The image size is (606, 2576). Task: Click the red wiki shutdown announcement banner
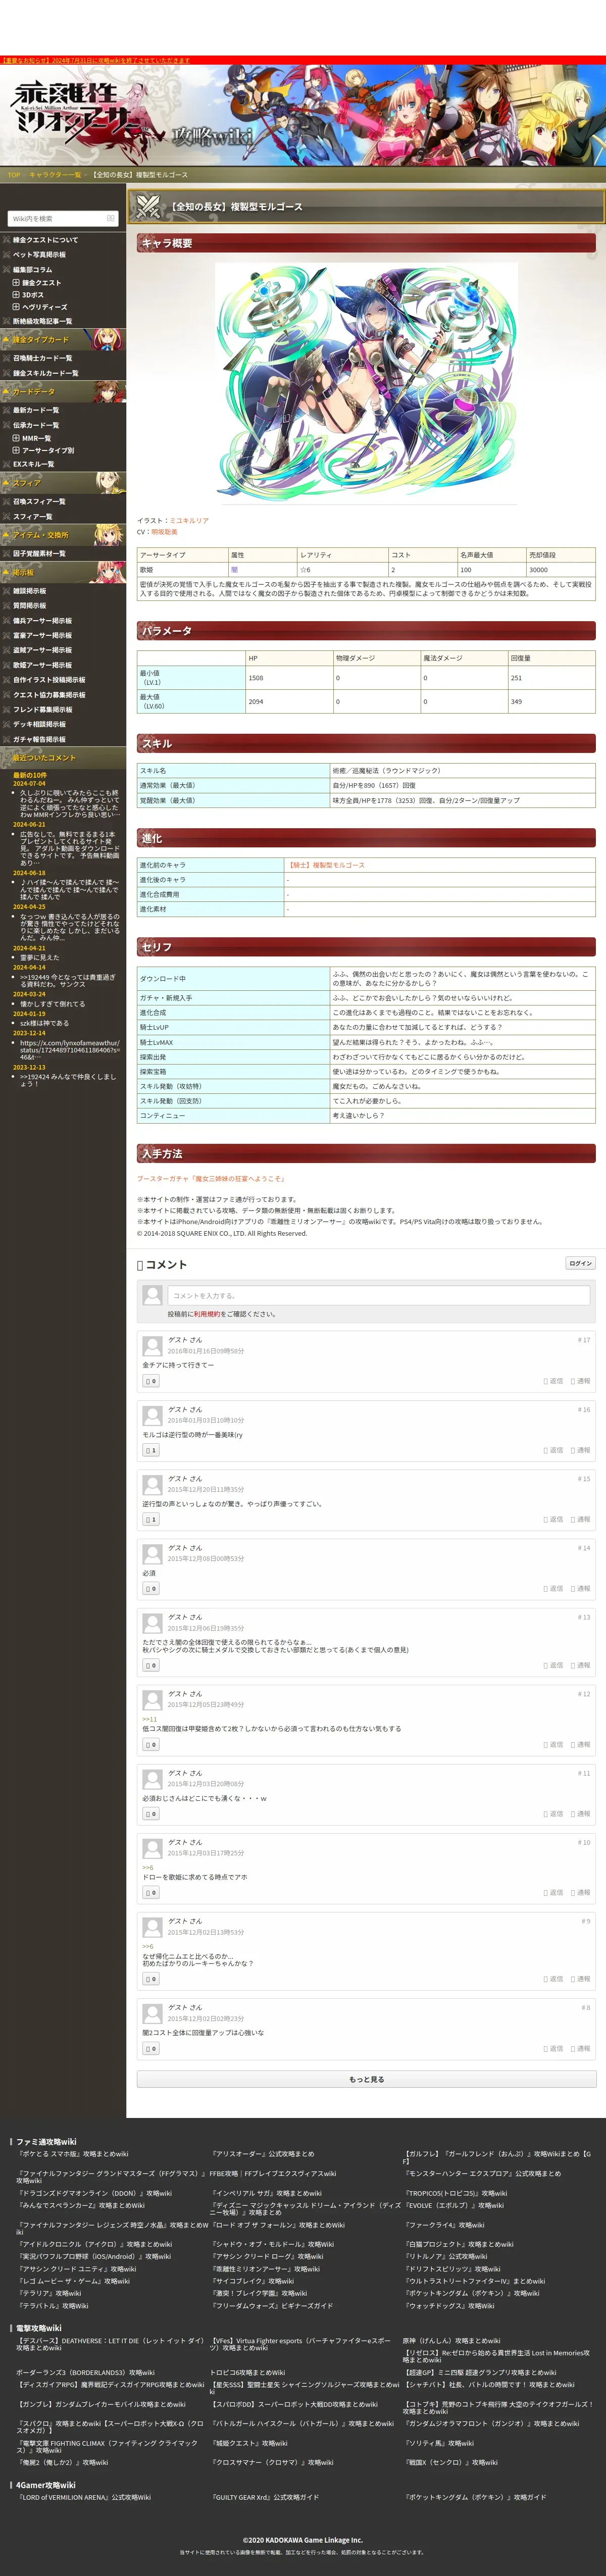click(303, 60)
